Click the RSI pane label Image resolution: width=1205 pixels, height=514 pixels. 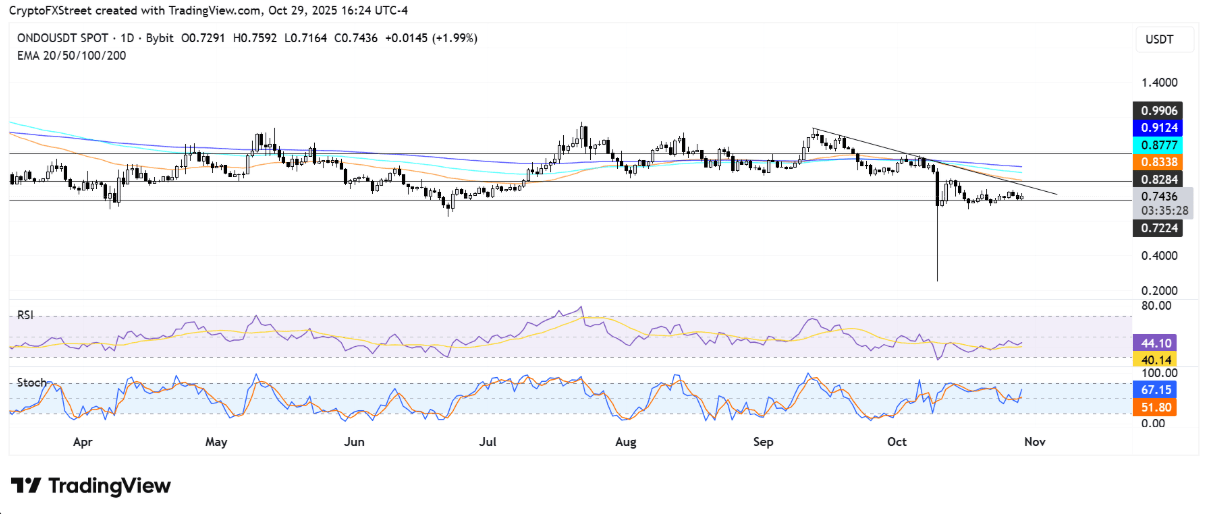pyautogui.click(x=27, y=313)
